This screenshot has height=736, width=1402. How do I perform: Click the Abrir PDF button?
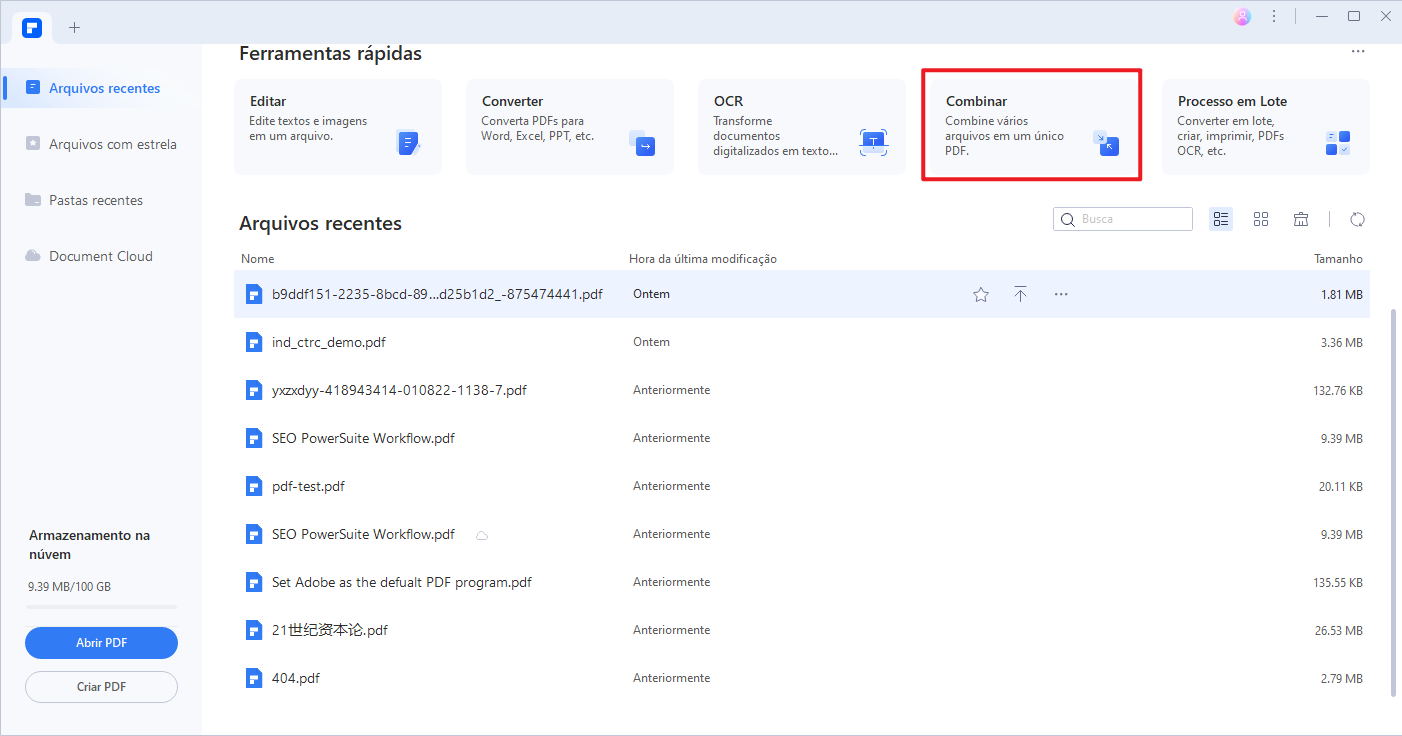point(101,643)
